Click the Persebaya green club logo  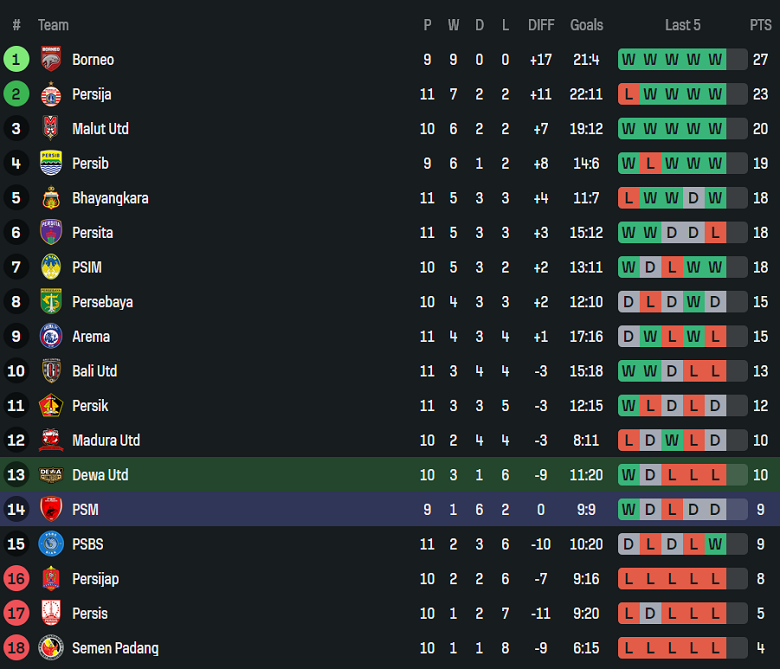(51, 302)
